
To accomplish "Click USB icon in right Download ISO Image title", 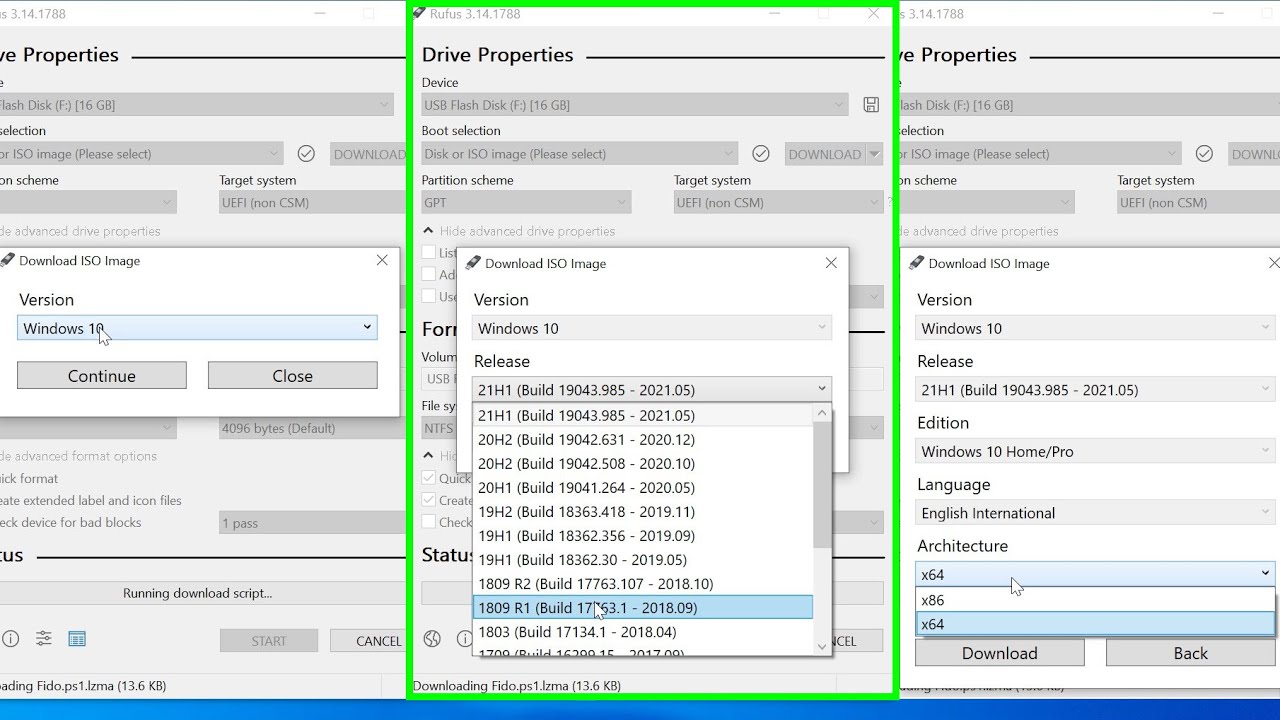I will [x=916, y=263].
